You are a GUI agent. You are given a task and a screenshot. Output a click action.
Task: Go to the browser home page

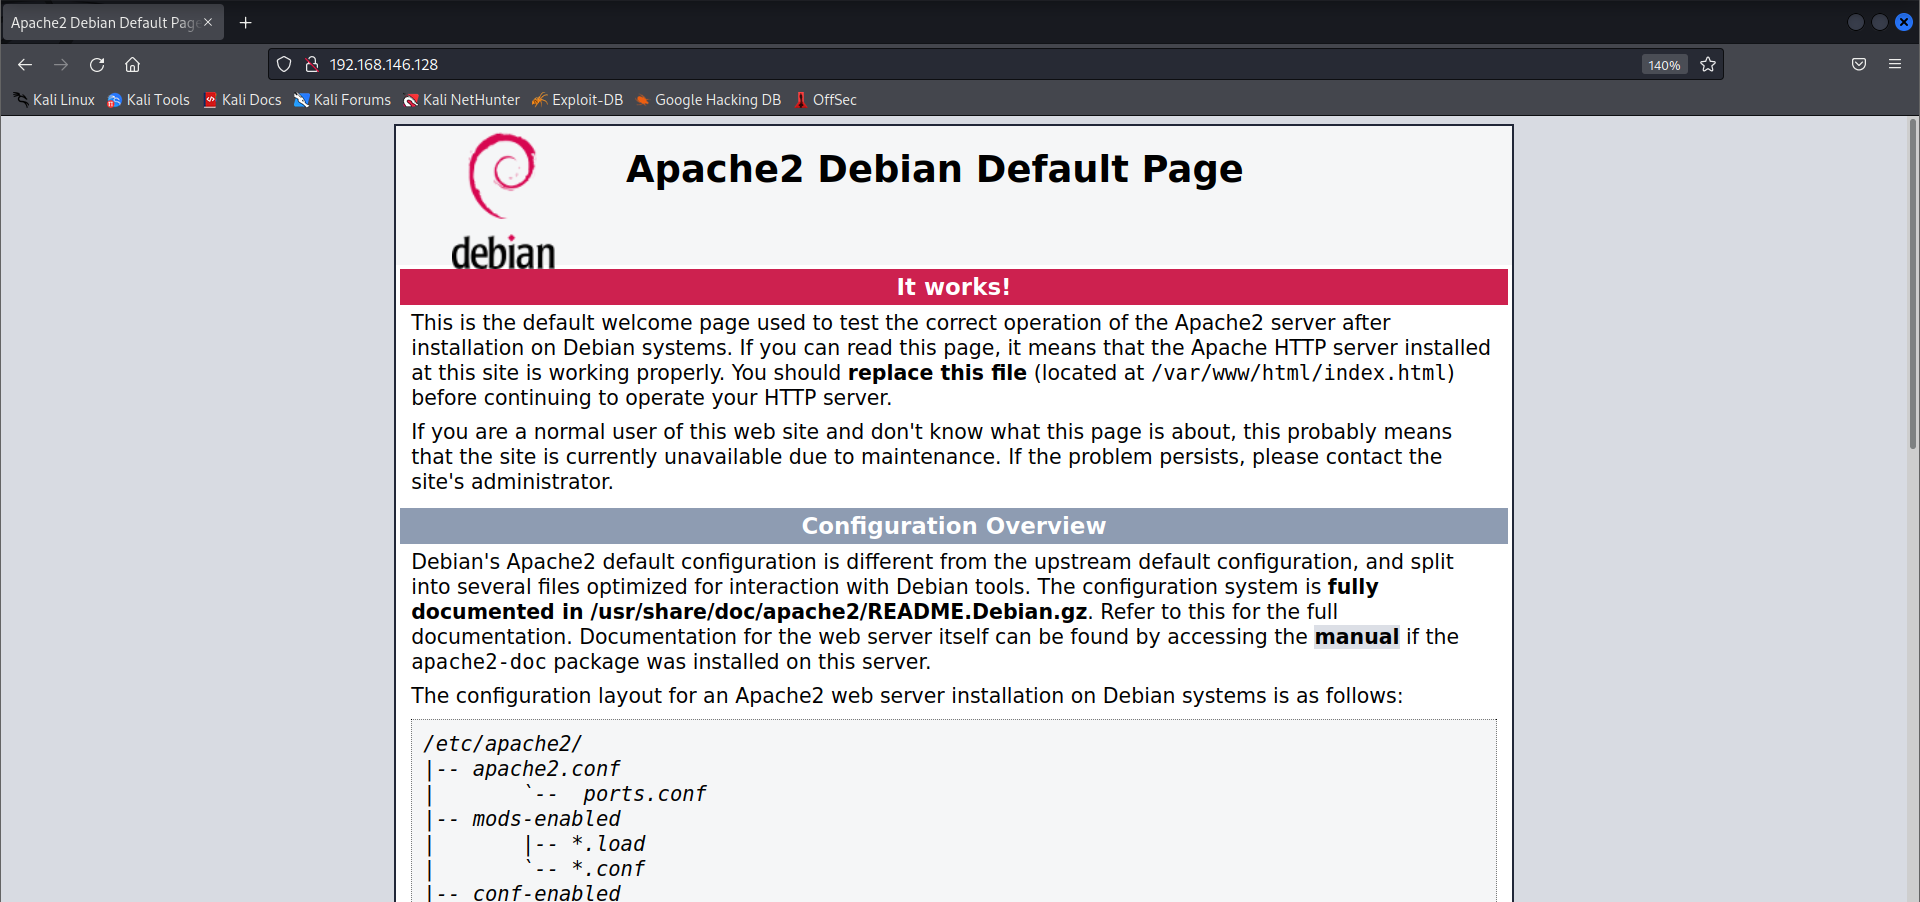coord(132,64)
